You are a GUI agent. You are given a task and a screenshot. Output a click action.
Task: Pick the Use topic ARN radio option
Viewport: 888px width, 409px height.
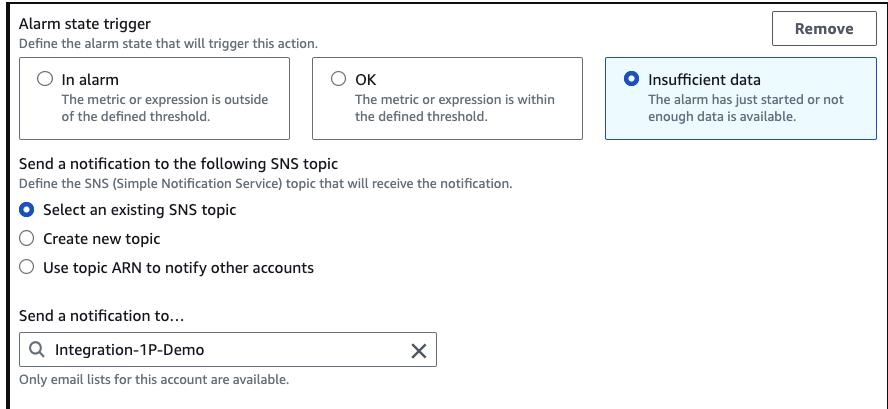coord(28,267)
